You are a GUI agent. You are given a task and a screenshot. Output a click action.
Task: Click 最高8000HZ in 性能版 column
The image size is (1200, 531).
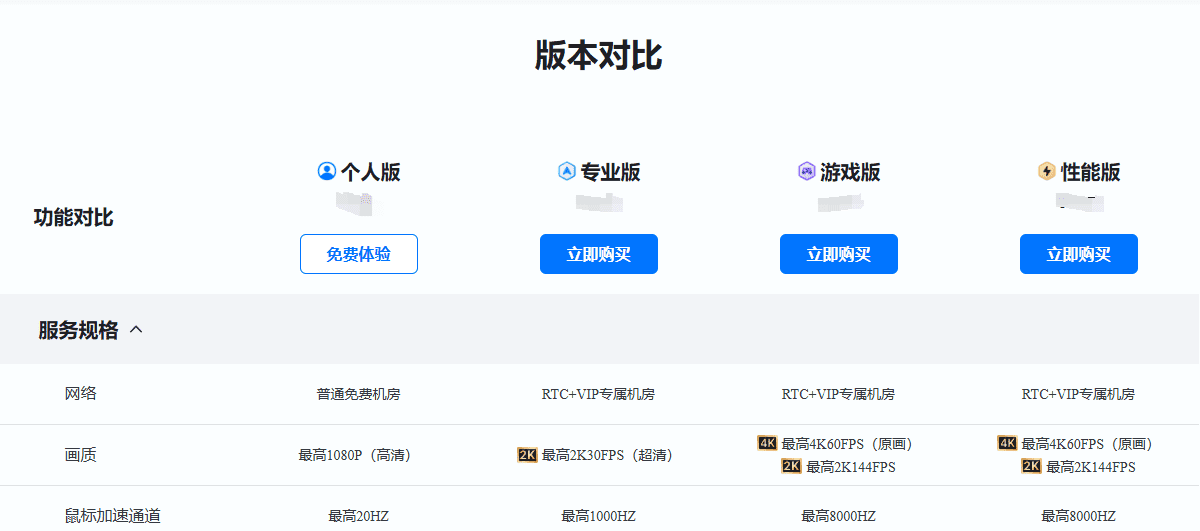1078,517
